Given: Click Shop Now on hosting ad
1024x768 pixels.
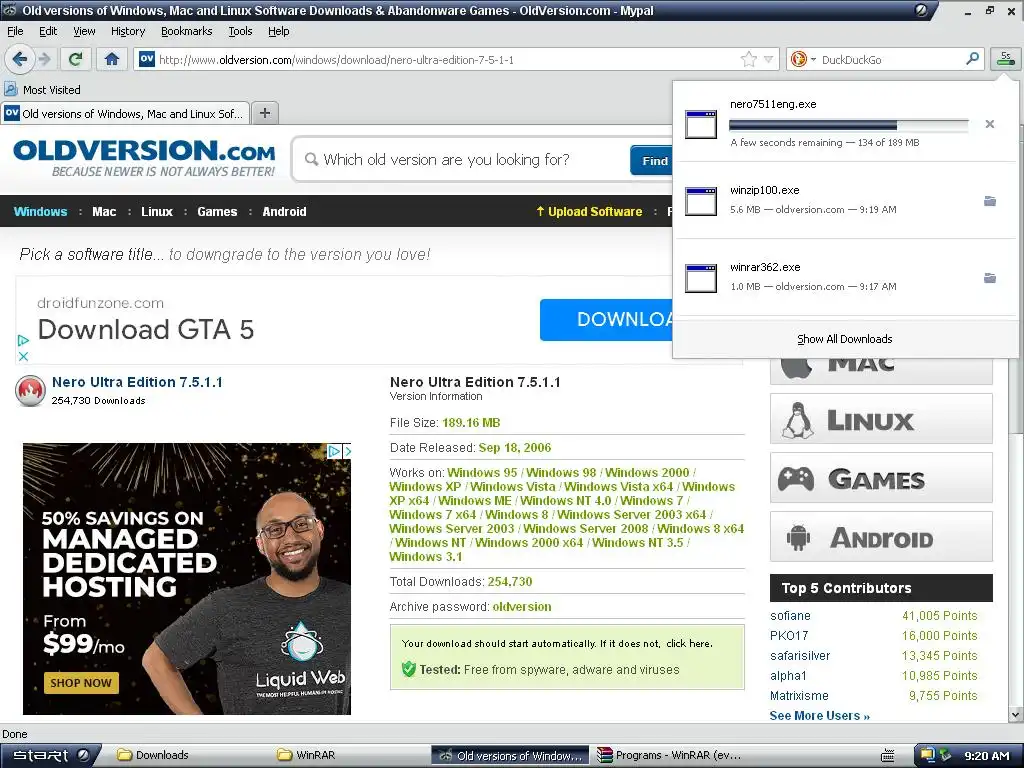Looking at the screenshot, I should pyautogui.click(x=81, y=682).
